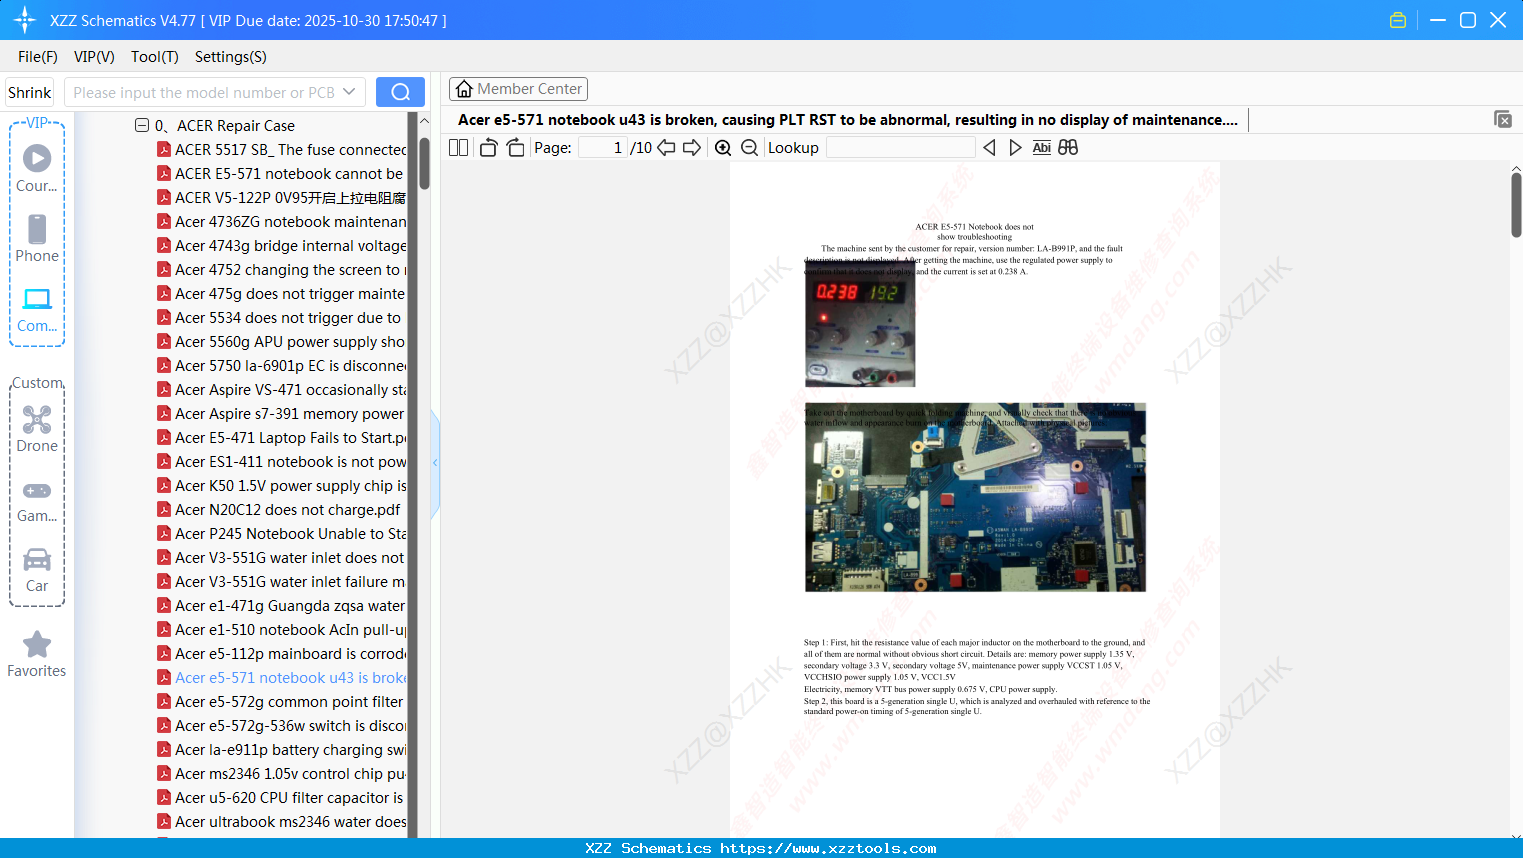Rotate the document clockwise

click(515, 148)
